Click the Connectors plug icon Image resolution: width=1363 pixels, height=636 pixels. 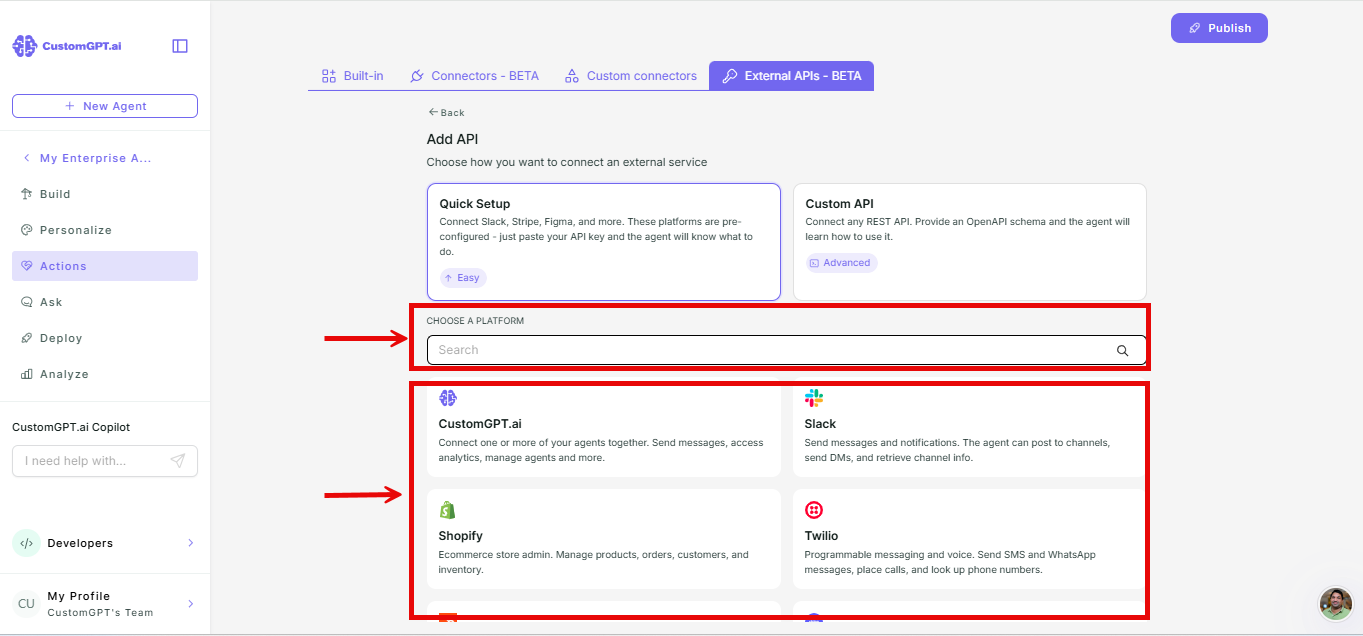pyautogui.click(x=417, y=76)
